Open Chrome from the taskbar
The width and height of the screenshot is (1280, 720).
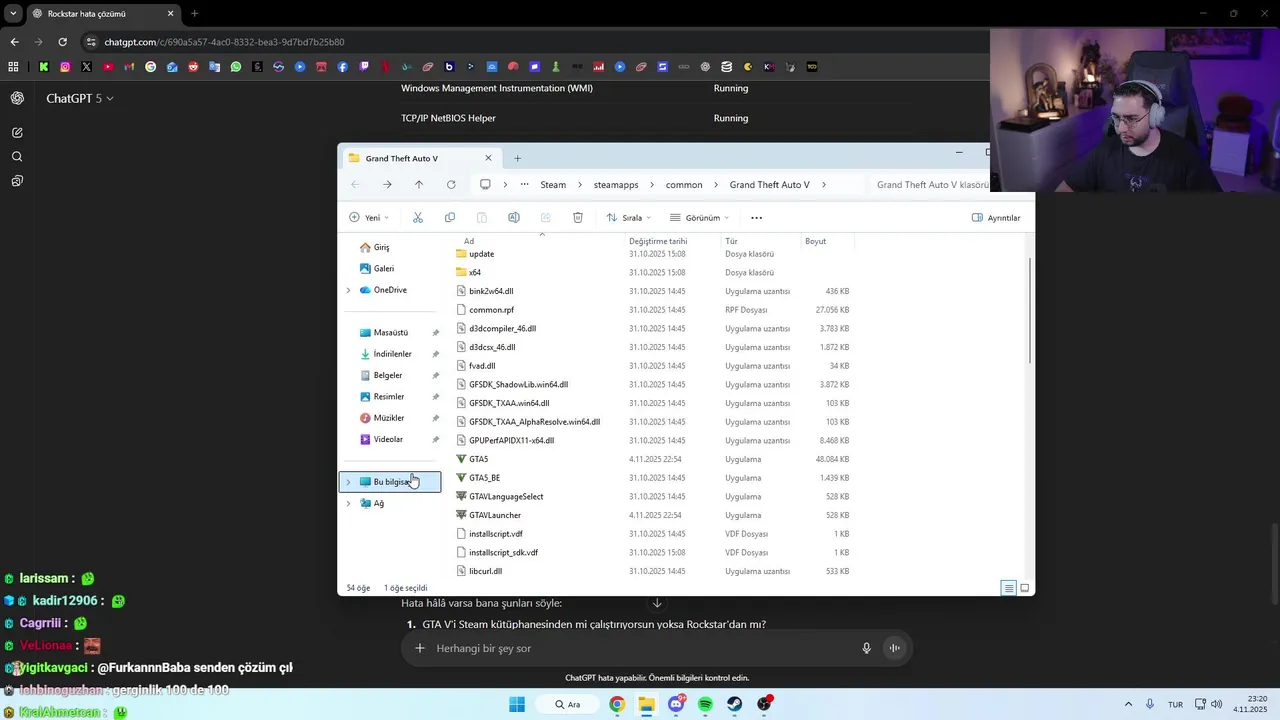pyautogui.click(x=617, y=704)
